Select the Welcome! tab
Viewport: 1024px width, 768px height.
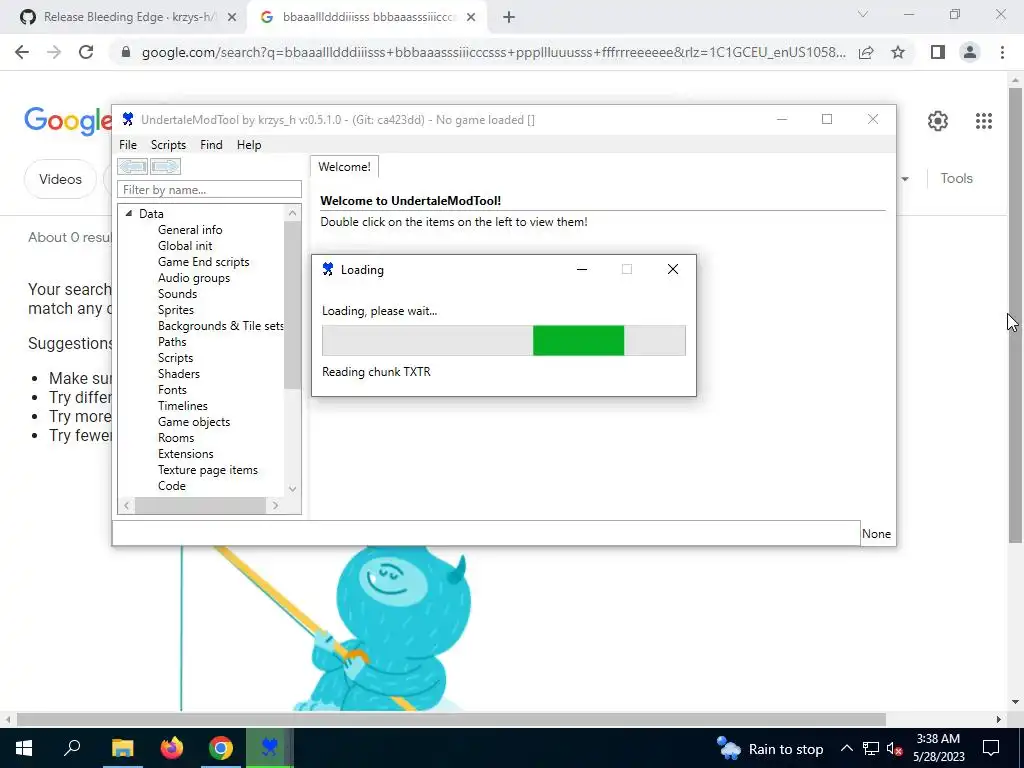tap(344, 167)
